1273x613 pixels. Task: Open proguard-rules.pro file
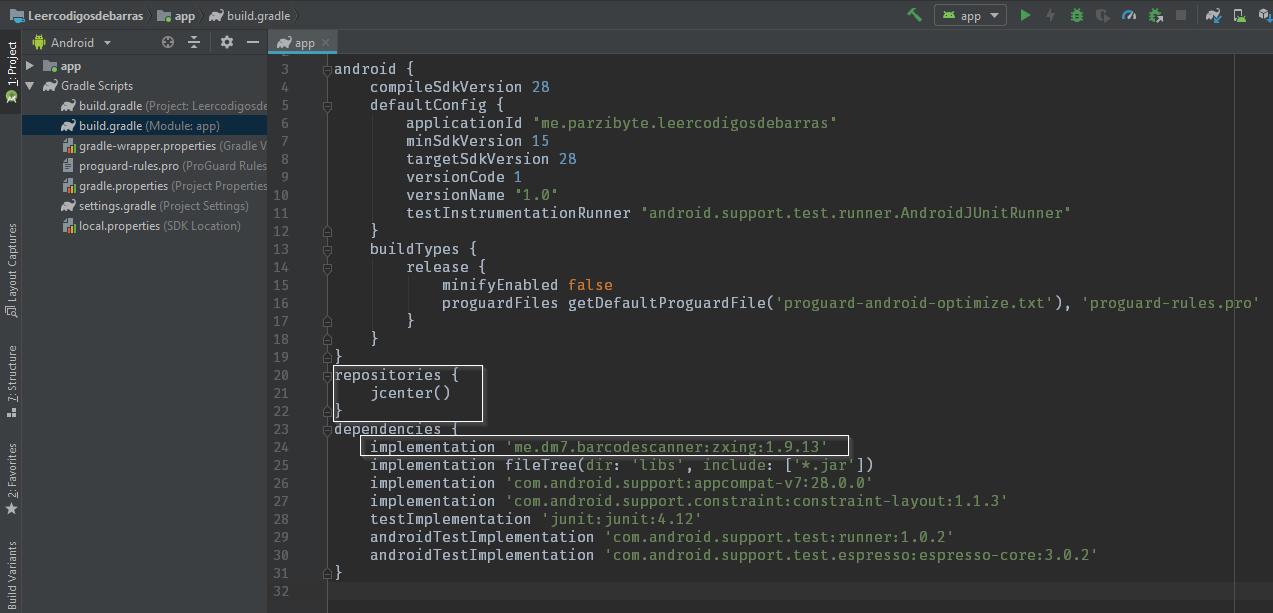click(164, 166)
